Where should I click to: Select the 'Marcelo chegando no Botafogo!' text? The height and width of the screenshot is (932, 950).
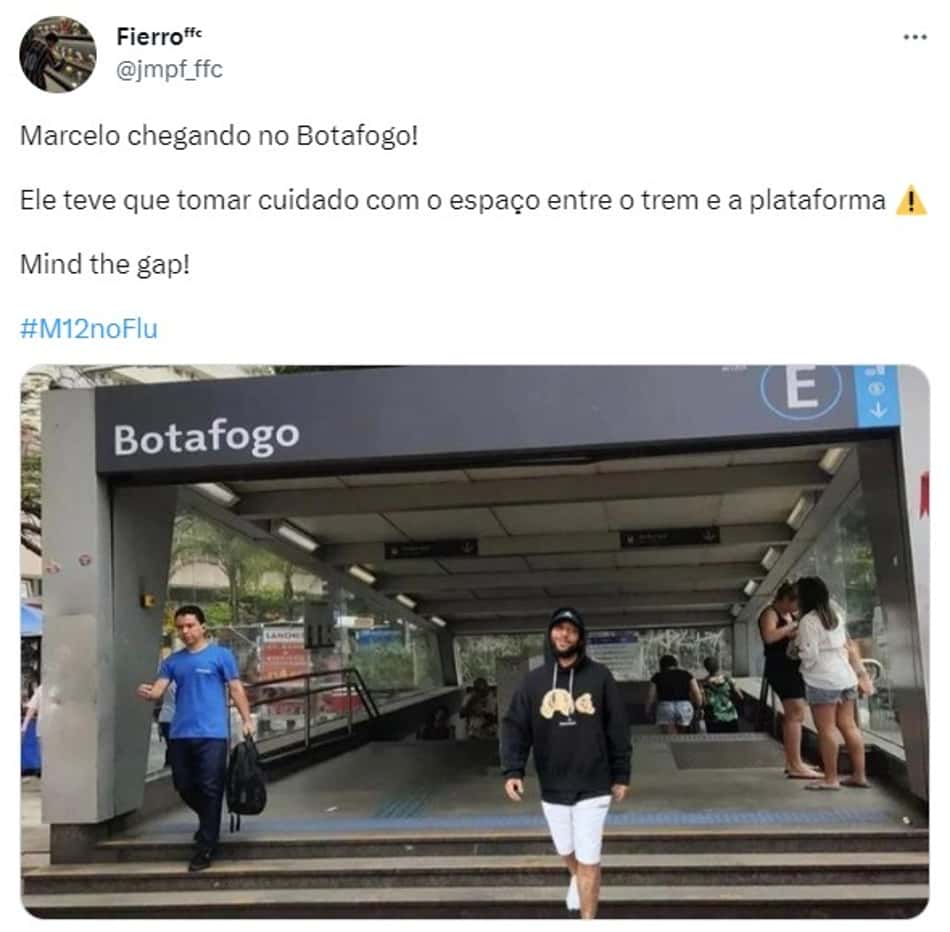[x=219, y=136]
